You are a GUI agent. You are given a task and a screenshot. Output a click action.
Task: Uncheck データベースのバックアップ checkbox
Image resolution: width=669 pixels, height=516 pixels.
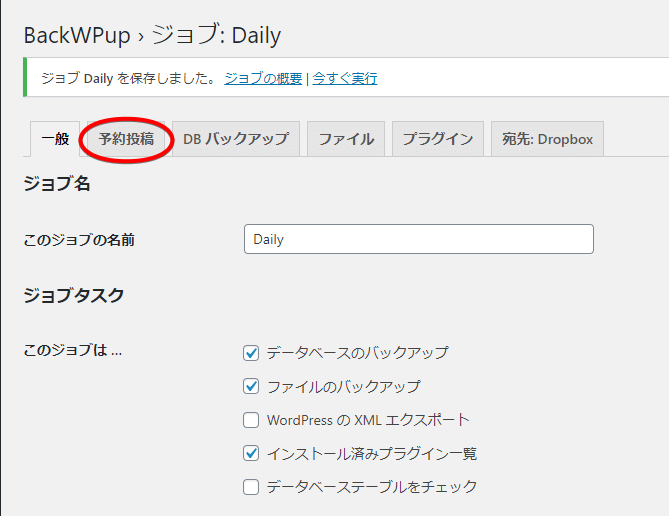click(x=251, y=353)
